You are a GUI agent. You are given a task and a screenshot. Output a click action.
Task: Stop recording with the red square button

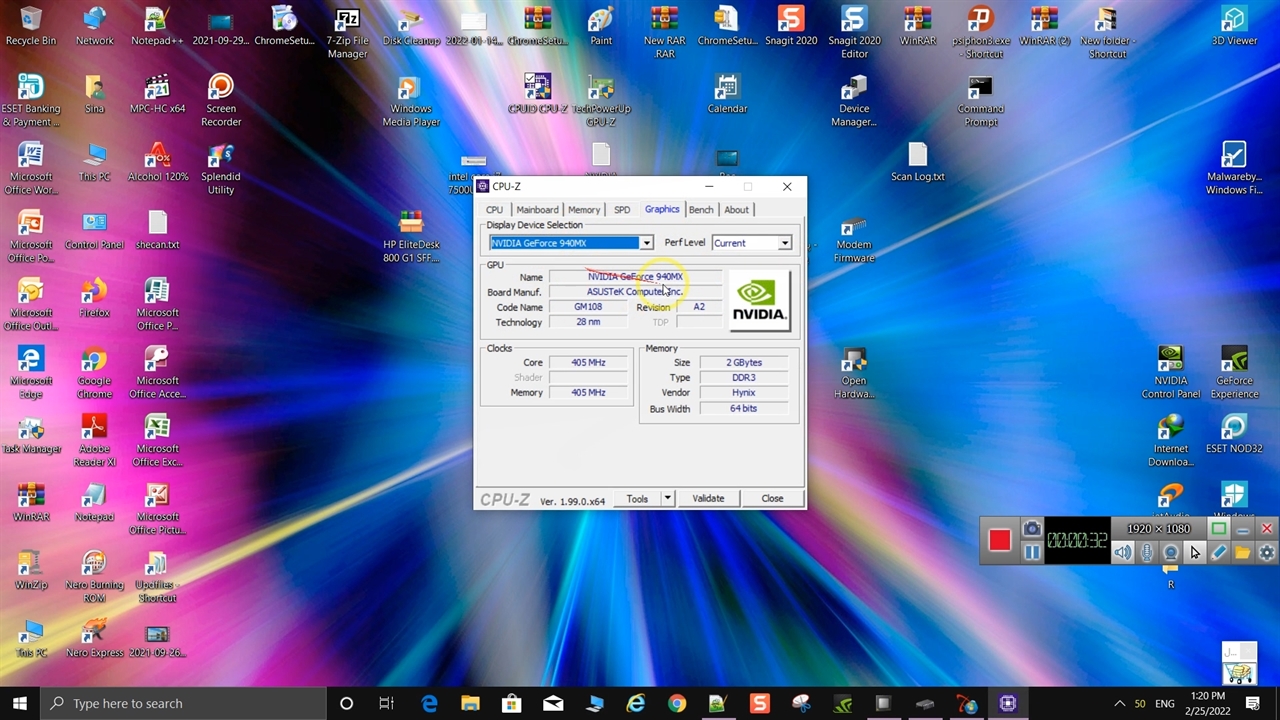(999, 540)
